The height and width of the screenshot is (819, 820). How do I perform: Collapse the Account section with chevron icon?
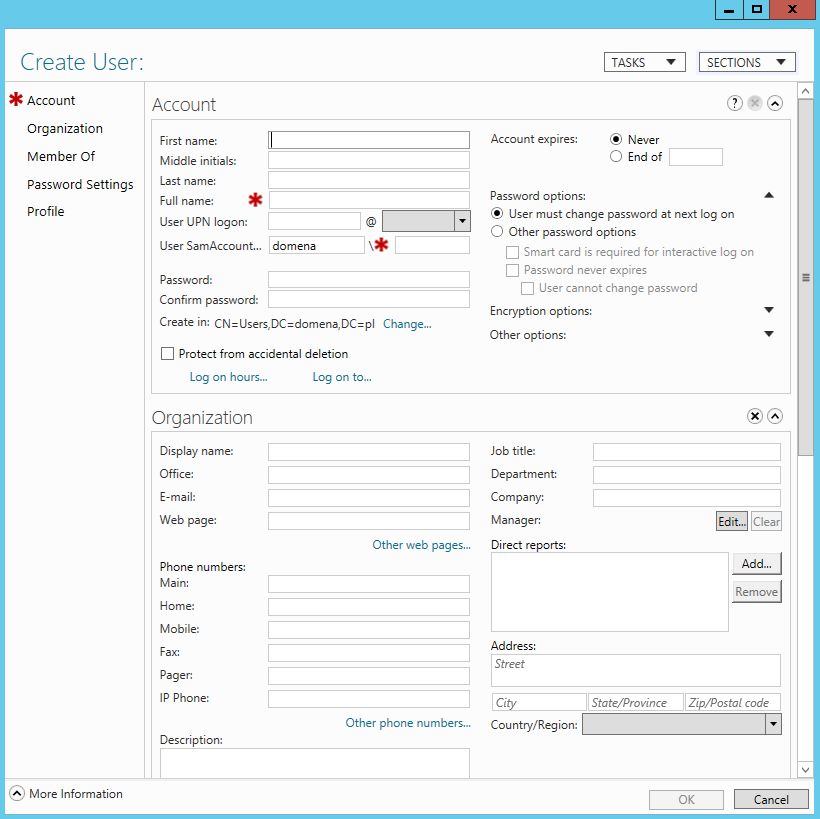pyautogui.click(x=775, y=103)
